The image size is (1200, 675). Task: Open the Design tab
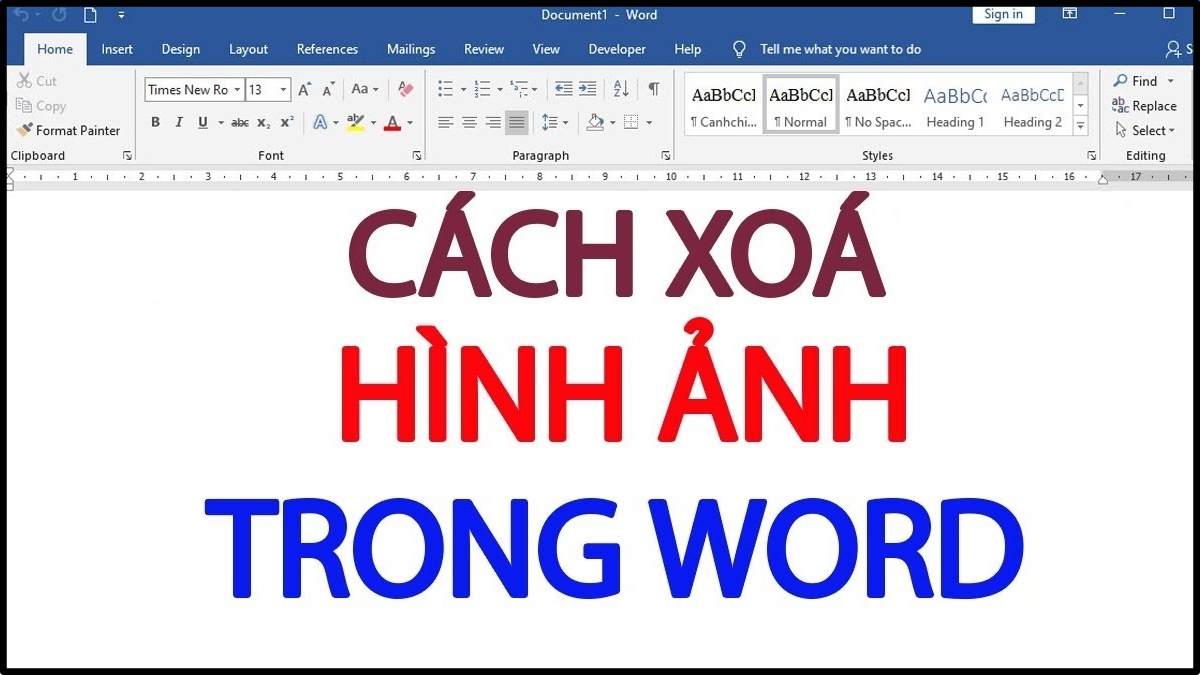point(180,49)
